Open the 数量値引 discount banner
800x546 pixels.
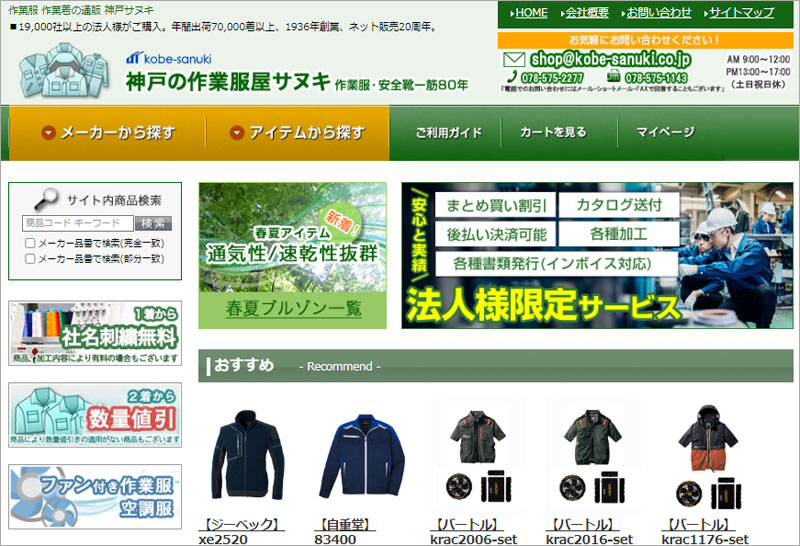(95, 415)
